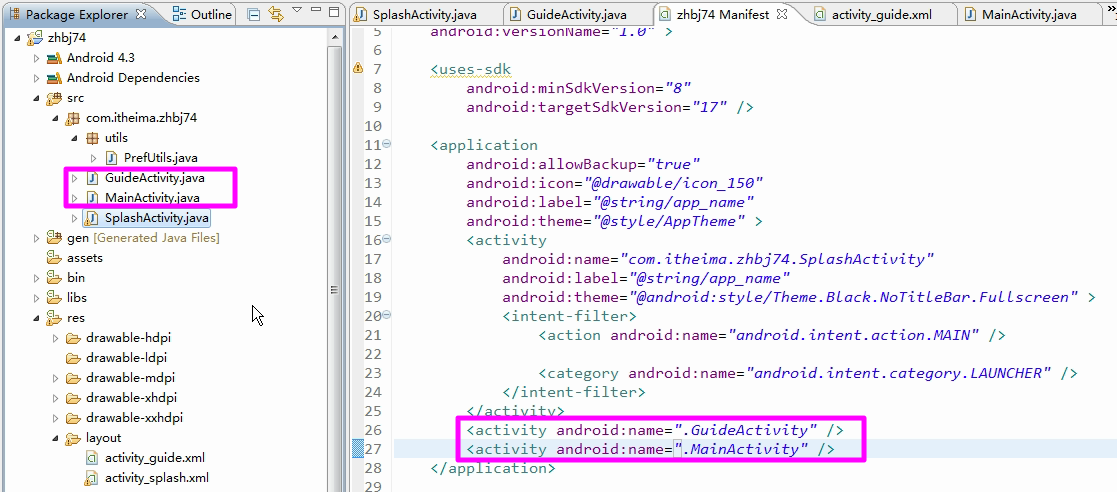The width and height of the screenshot is (1117, 492).
Task: Fold the application element at line 11
Action: [387, 144]
